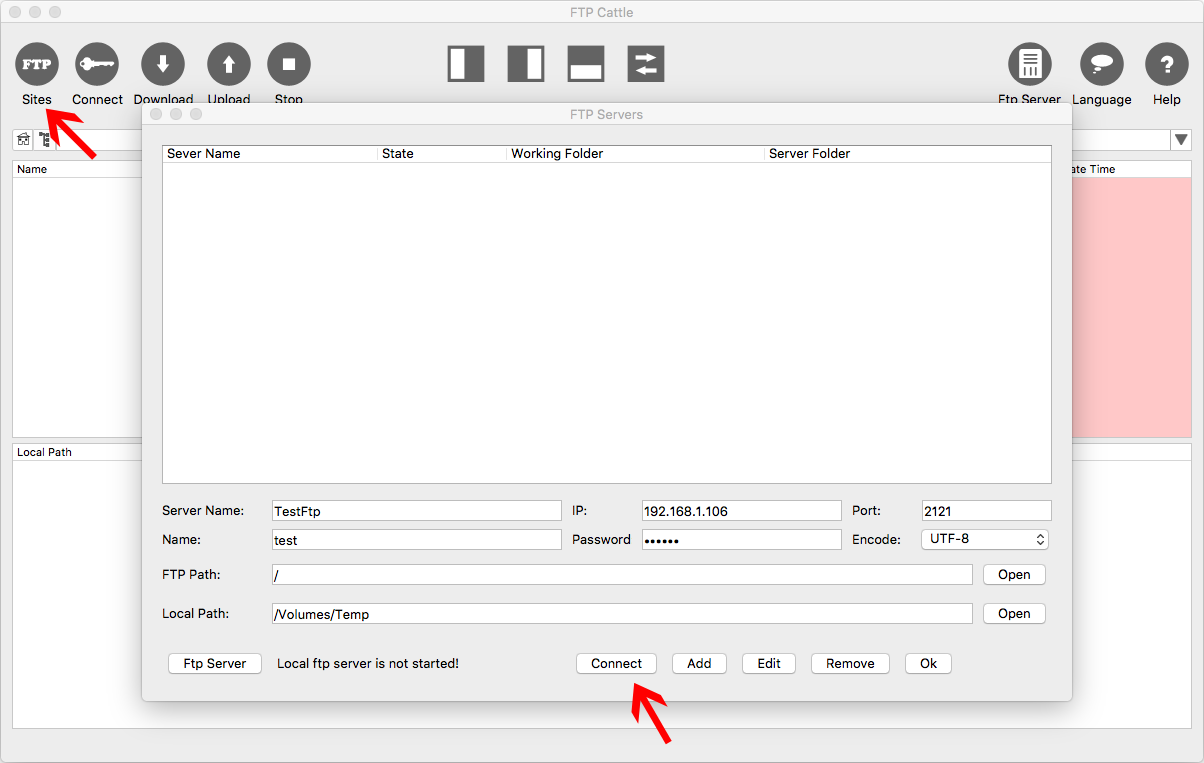Click the Server Name field TestFtp
1204x763 pixels.
417,510
